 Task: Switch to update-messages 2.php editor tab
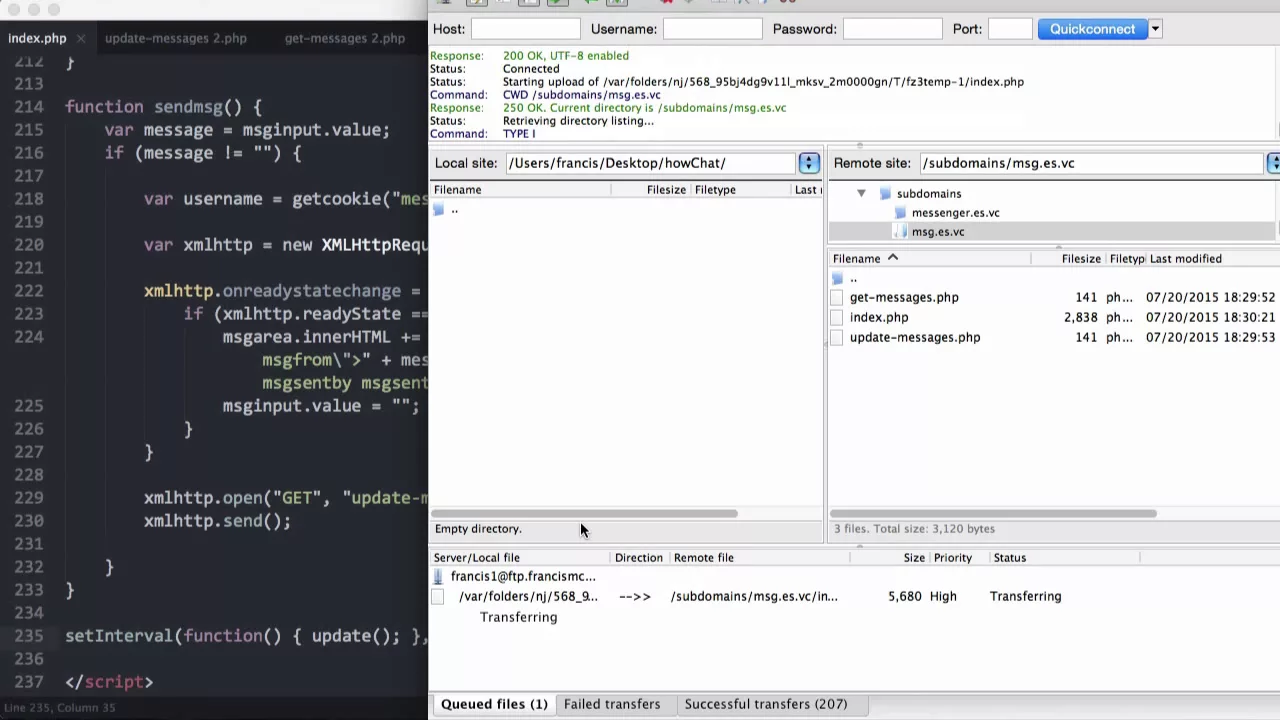click(x=176, y=38)
